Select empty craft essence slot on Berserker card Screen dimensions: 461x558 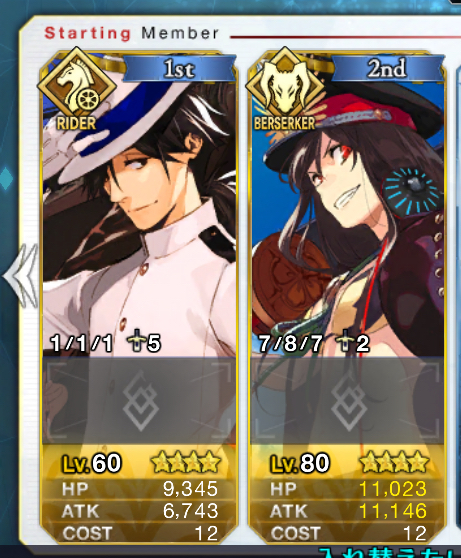pos(347,400)
